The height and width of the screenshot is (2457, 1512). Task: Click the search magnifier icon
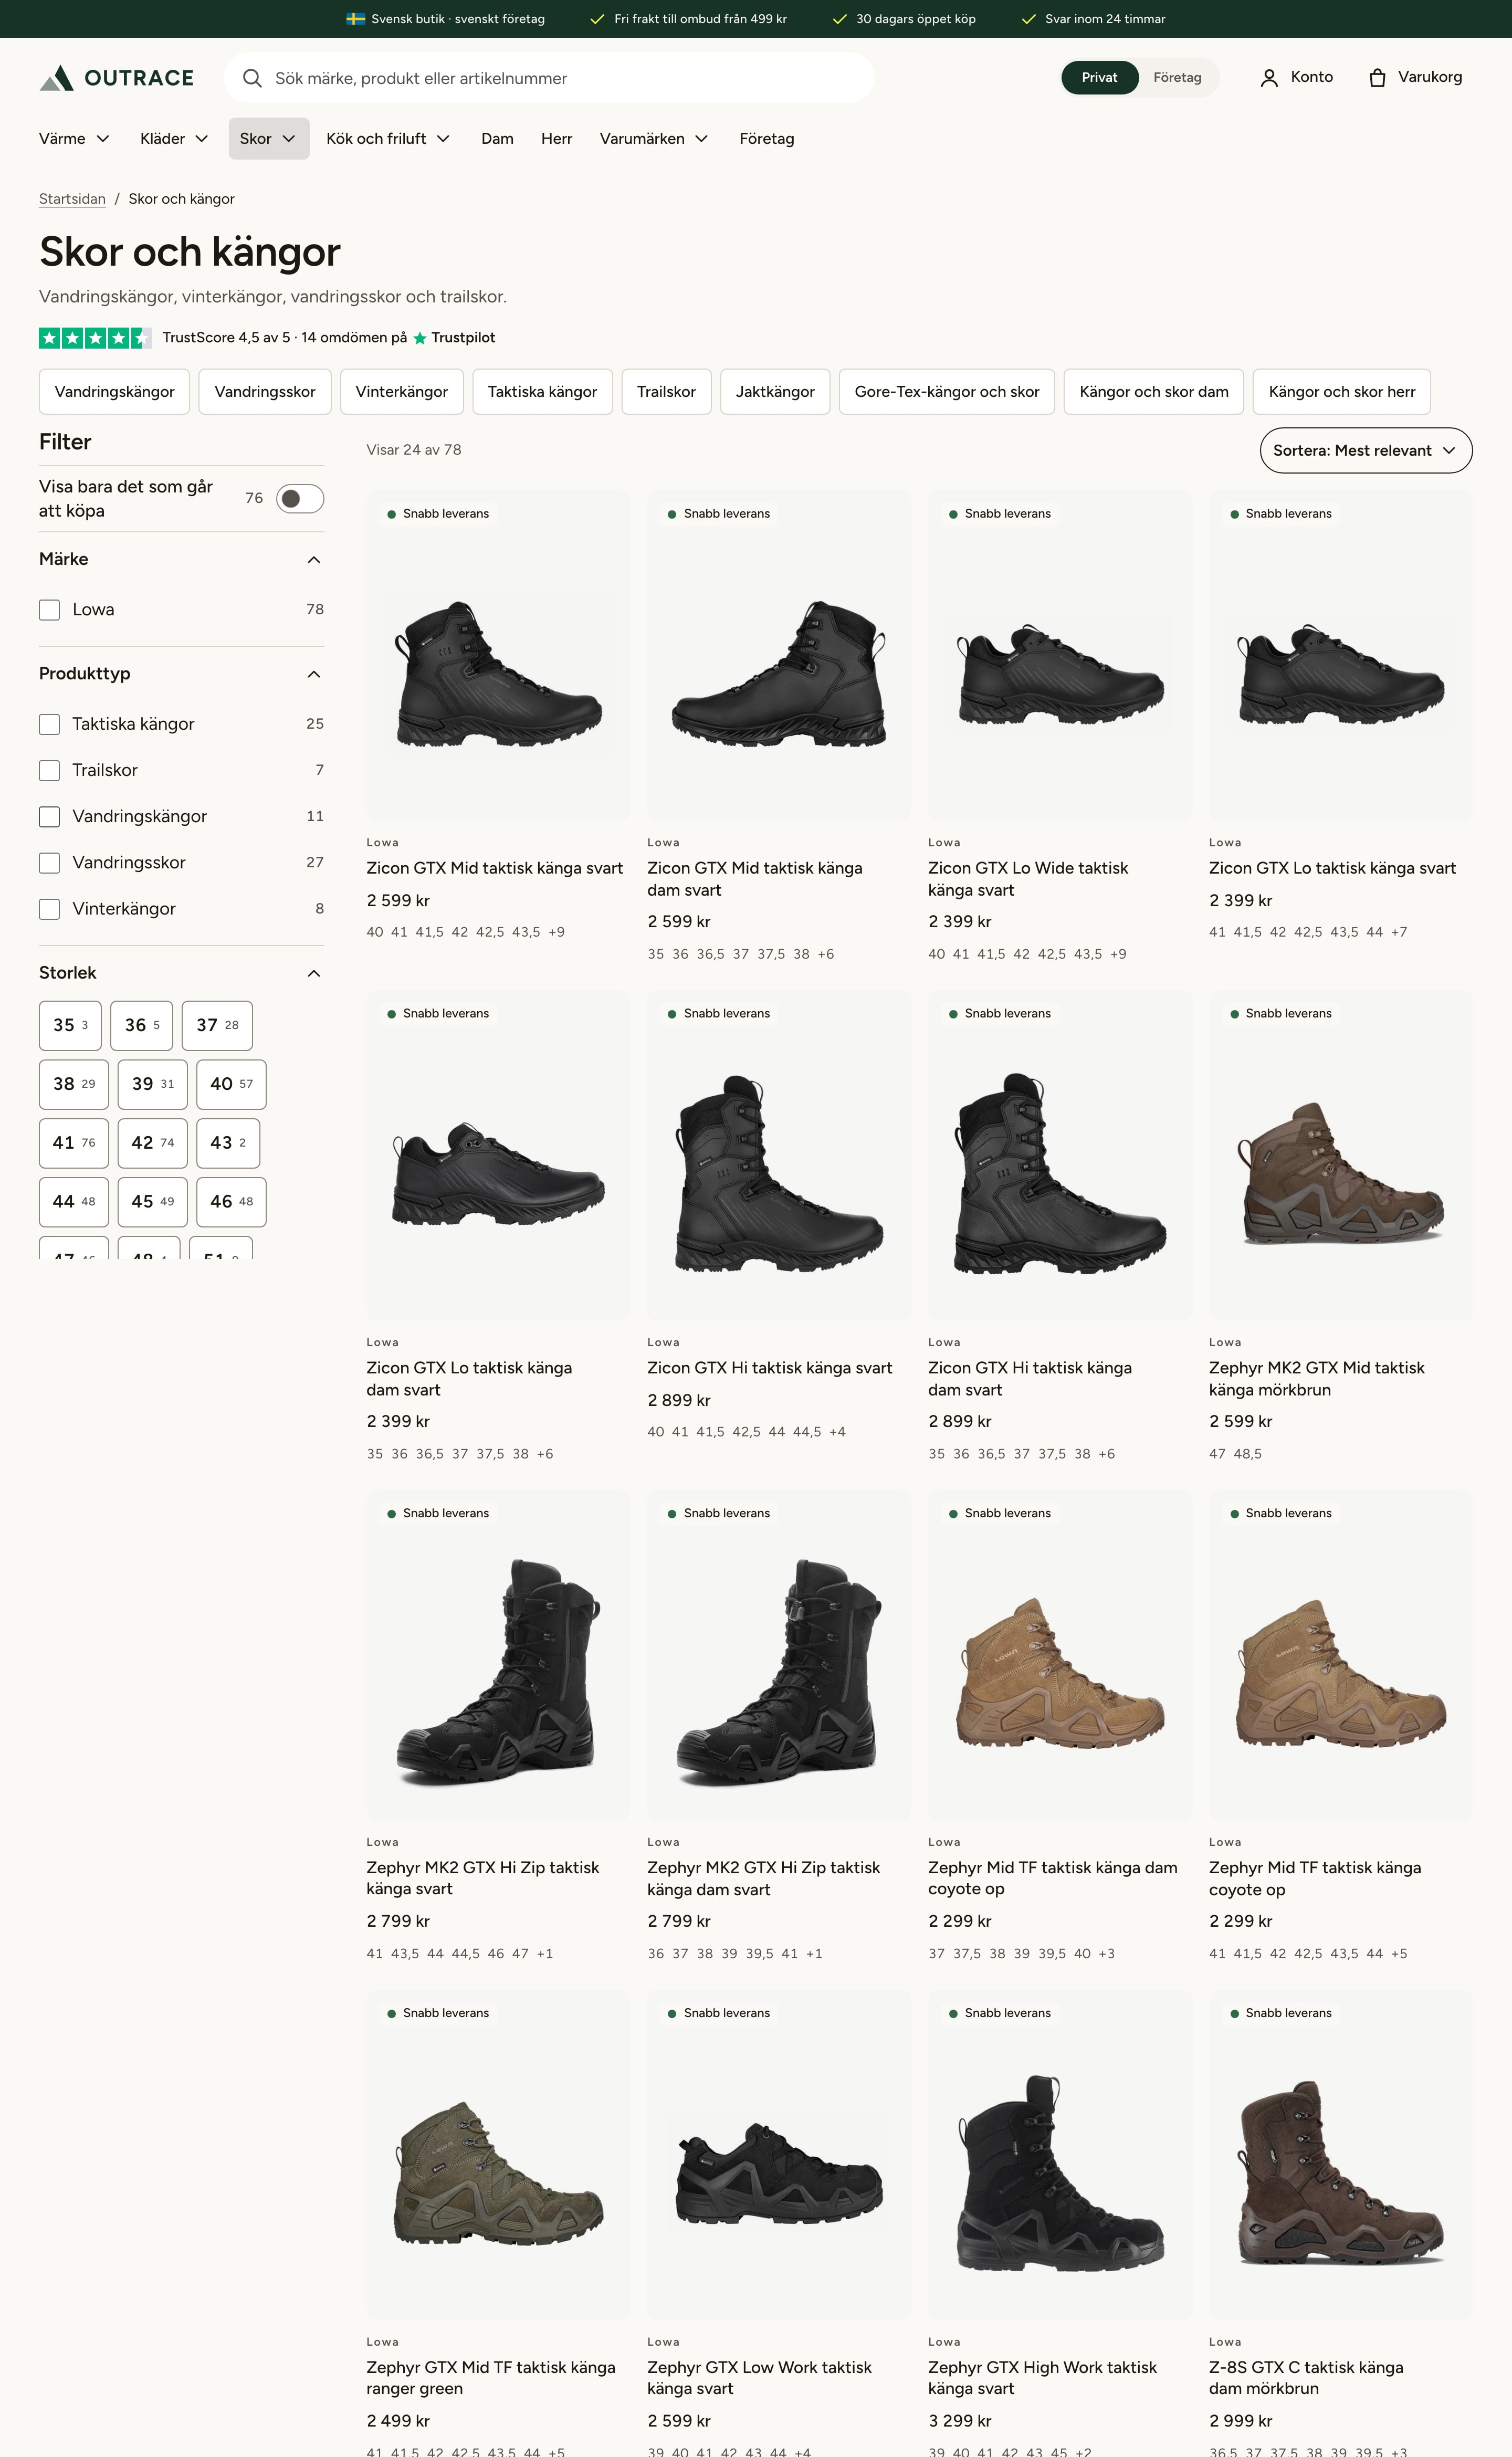coord(253,78)
